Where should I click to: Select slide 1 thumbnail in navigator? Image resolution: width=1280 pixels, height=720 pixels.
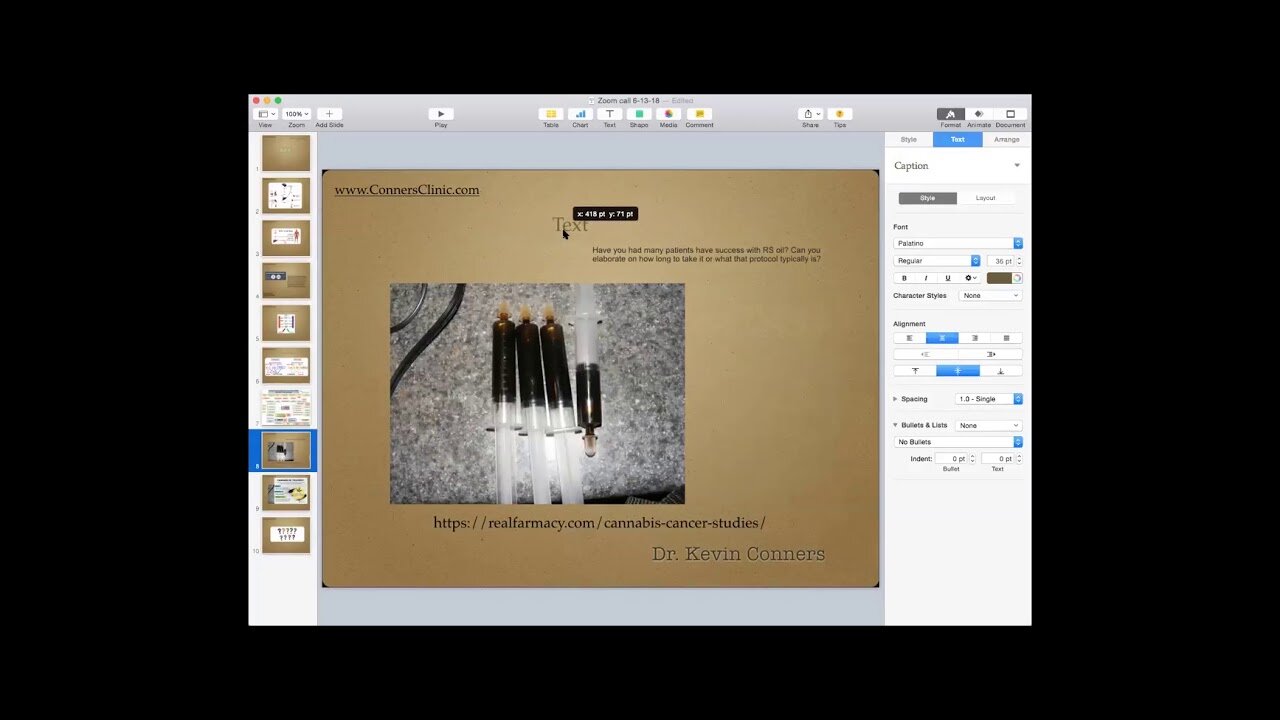coord(286,153)
